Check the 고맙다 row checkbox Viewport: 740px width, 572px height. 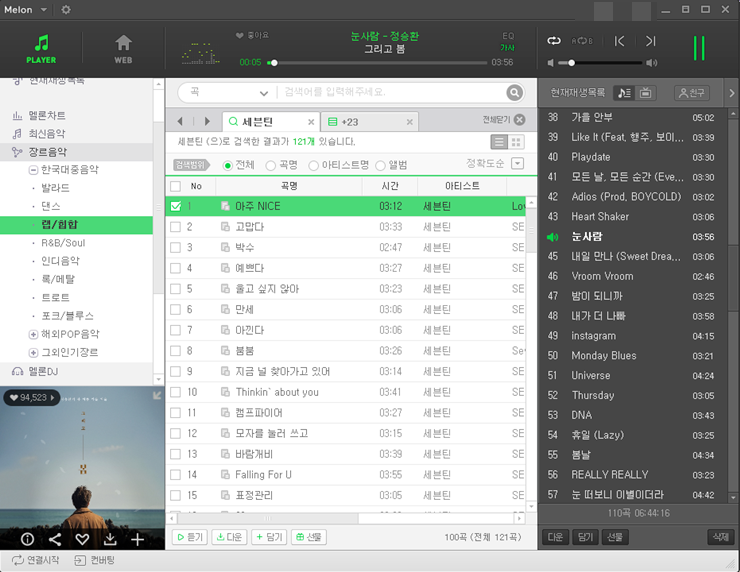(x=176, y=227)
